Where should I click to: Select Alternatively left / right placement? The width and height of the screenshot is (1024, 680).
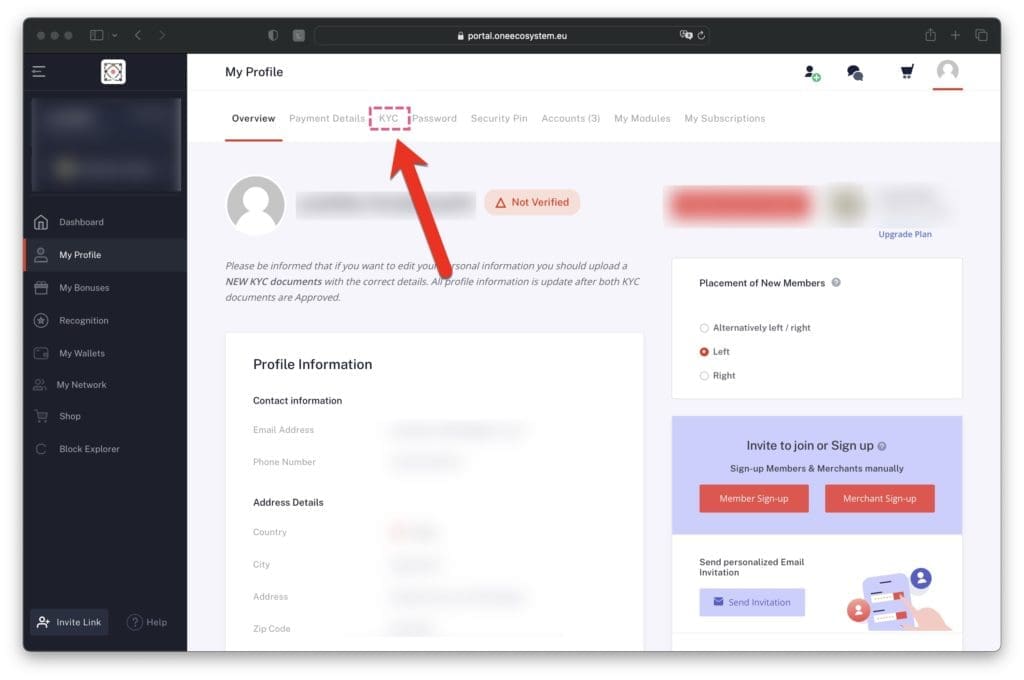704,328
